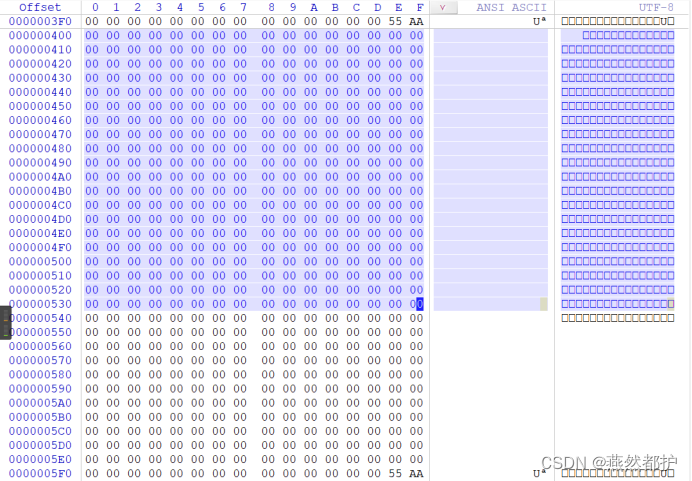Select byte AA in row 0000005F0

click(x=416, y=473)
